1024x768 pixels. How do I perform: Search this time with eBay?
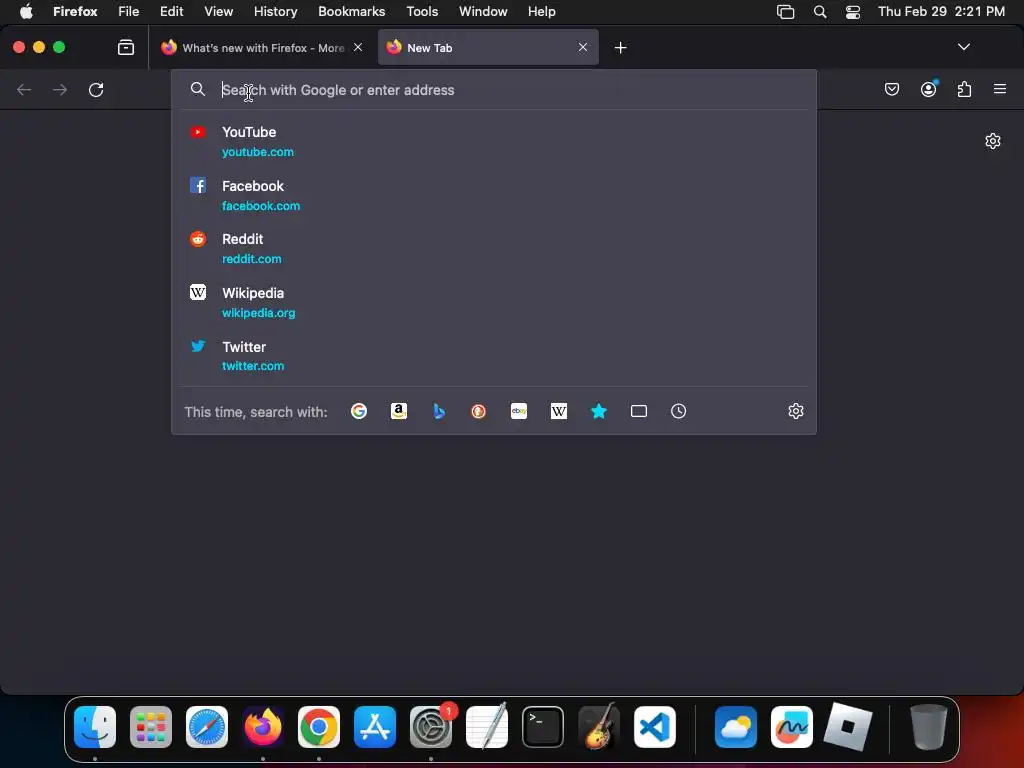[x=519, y=411]
